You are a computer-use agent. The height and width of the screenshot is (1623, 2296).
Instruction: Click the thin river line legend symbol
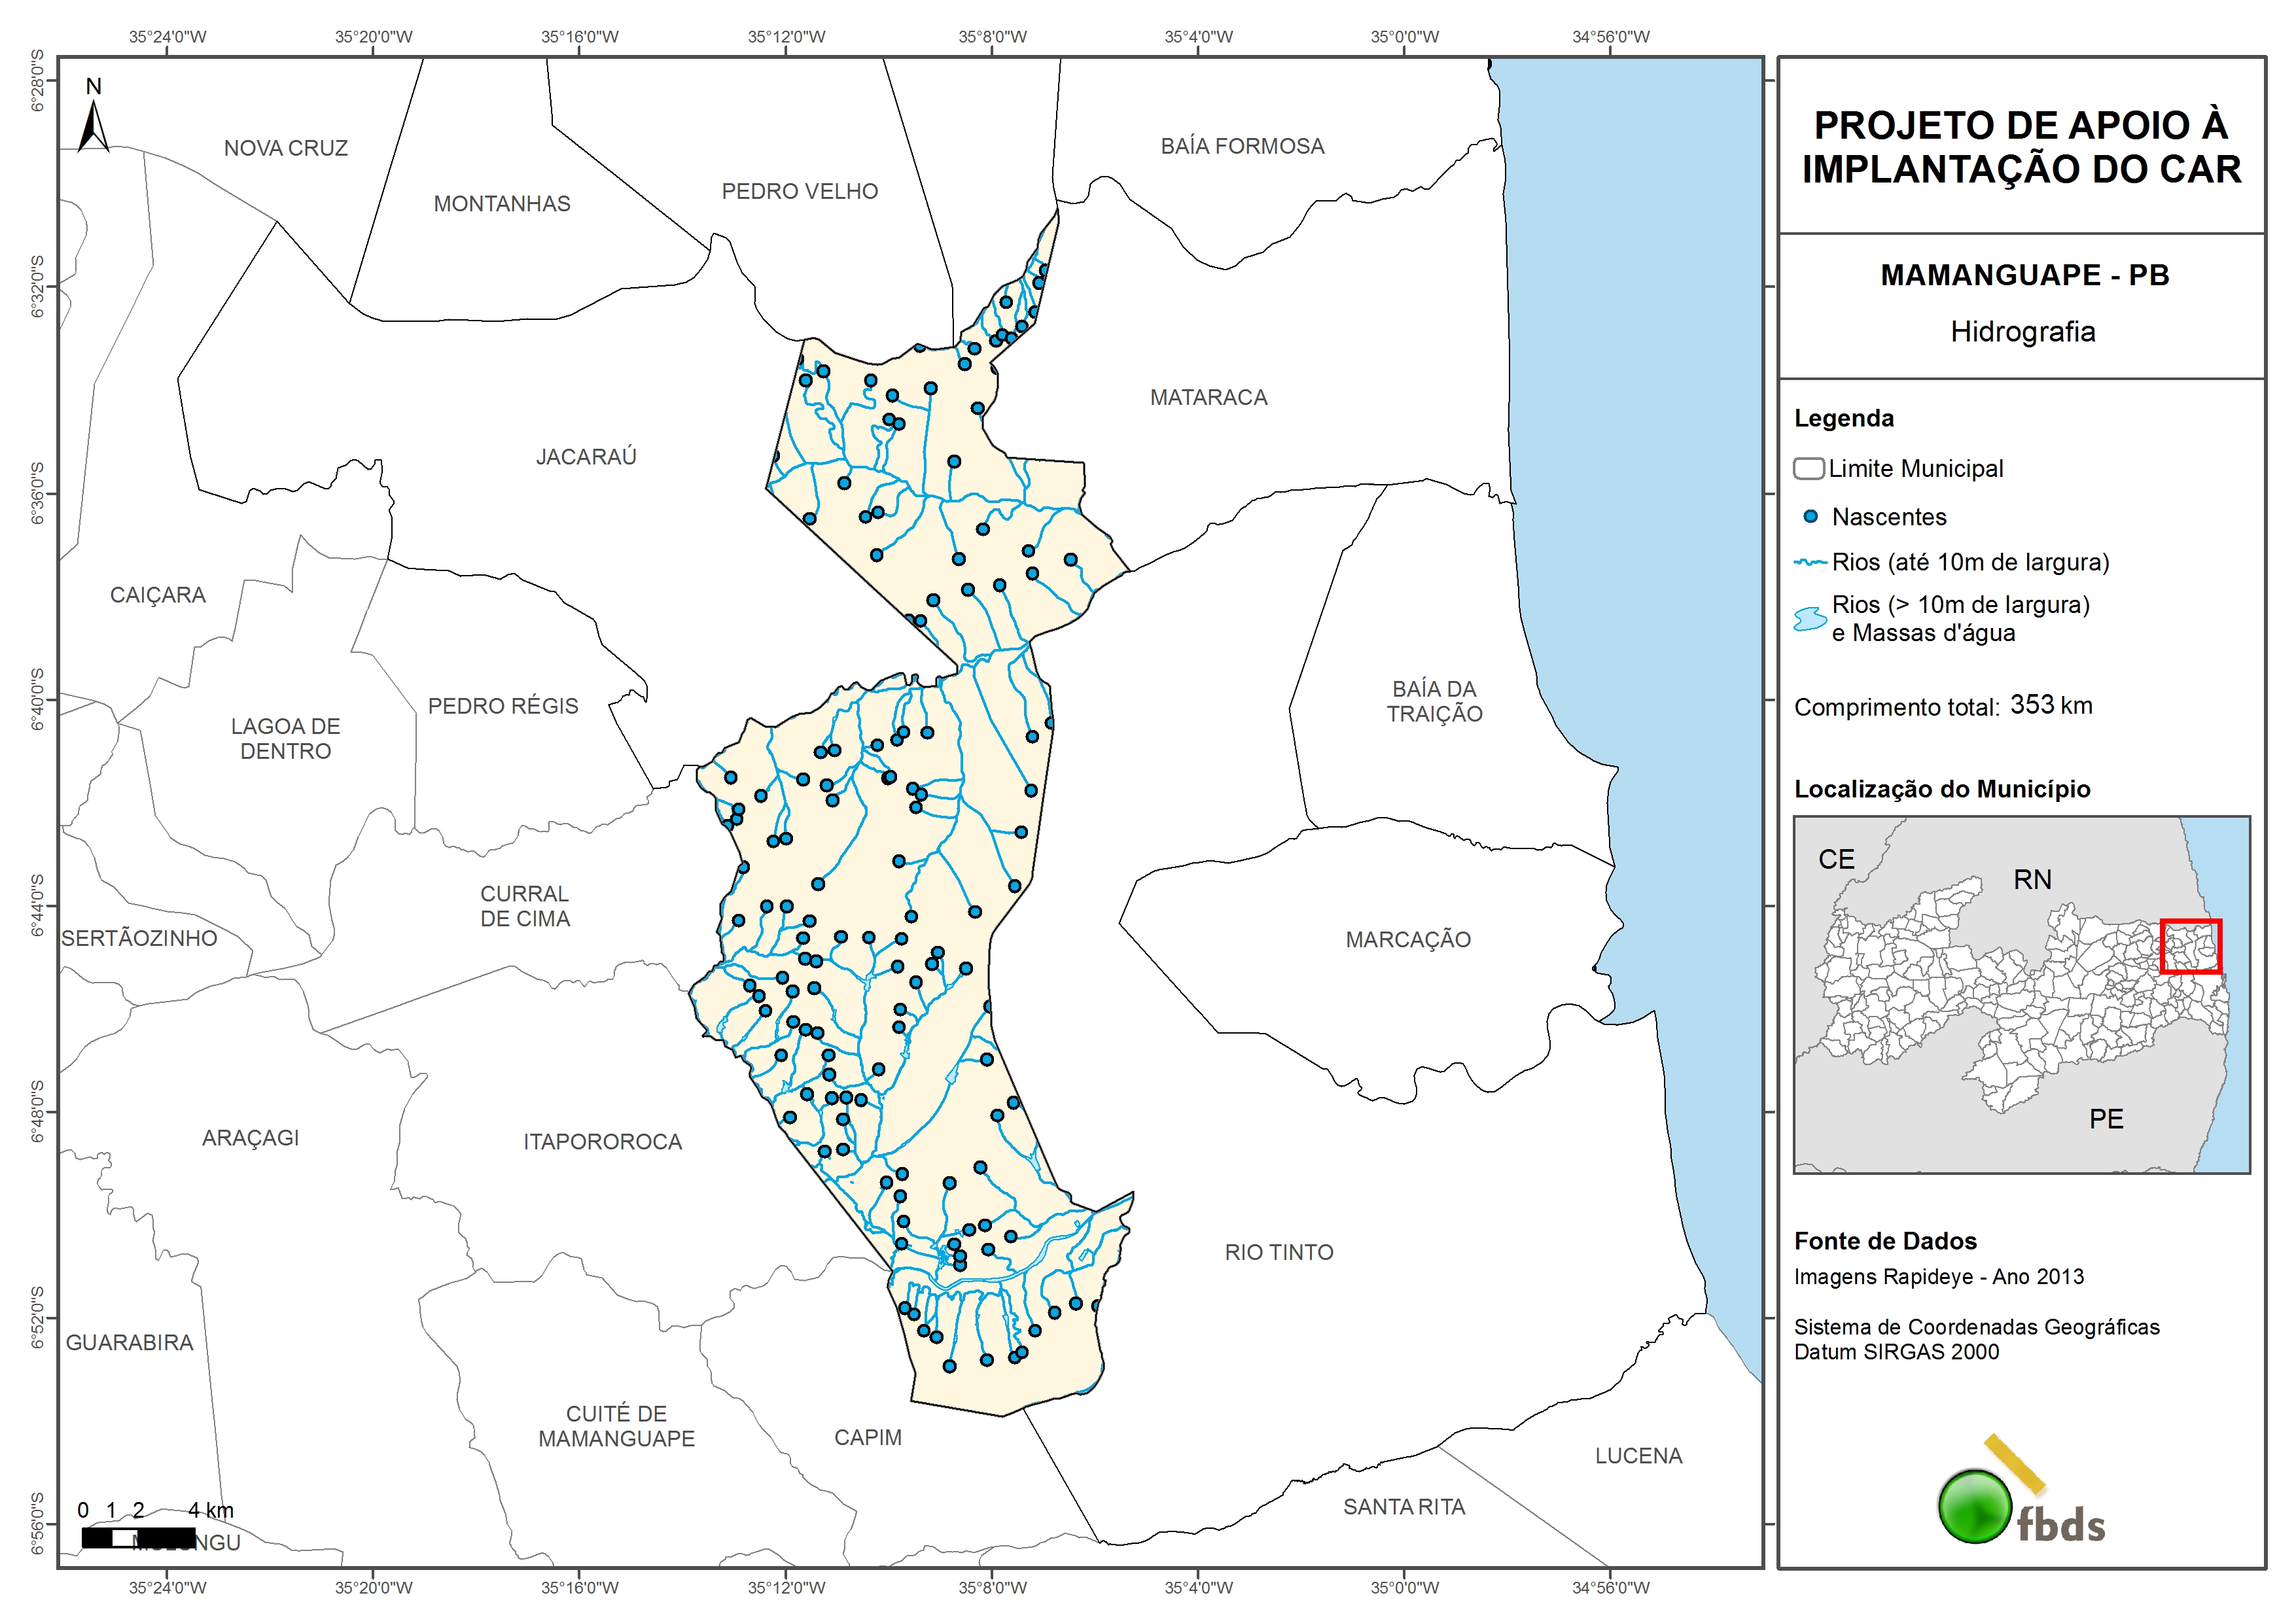(x=1810, y=563)
